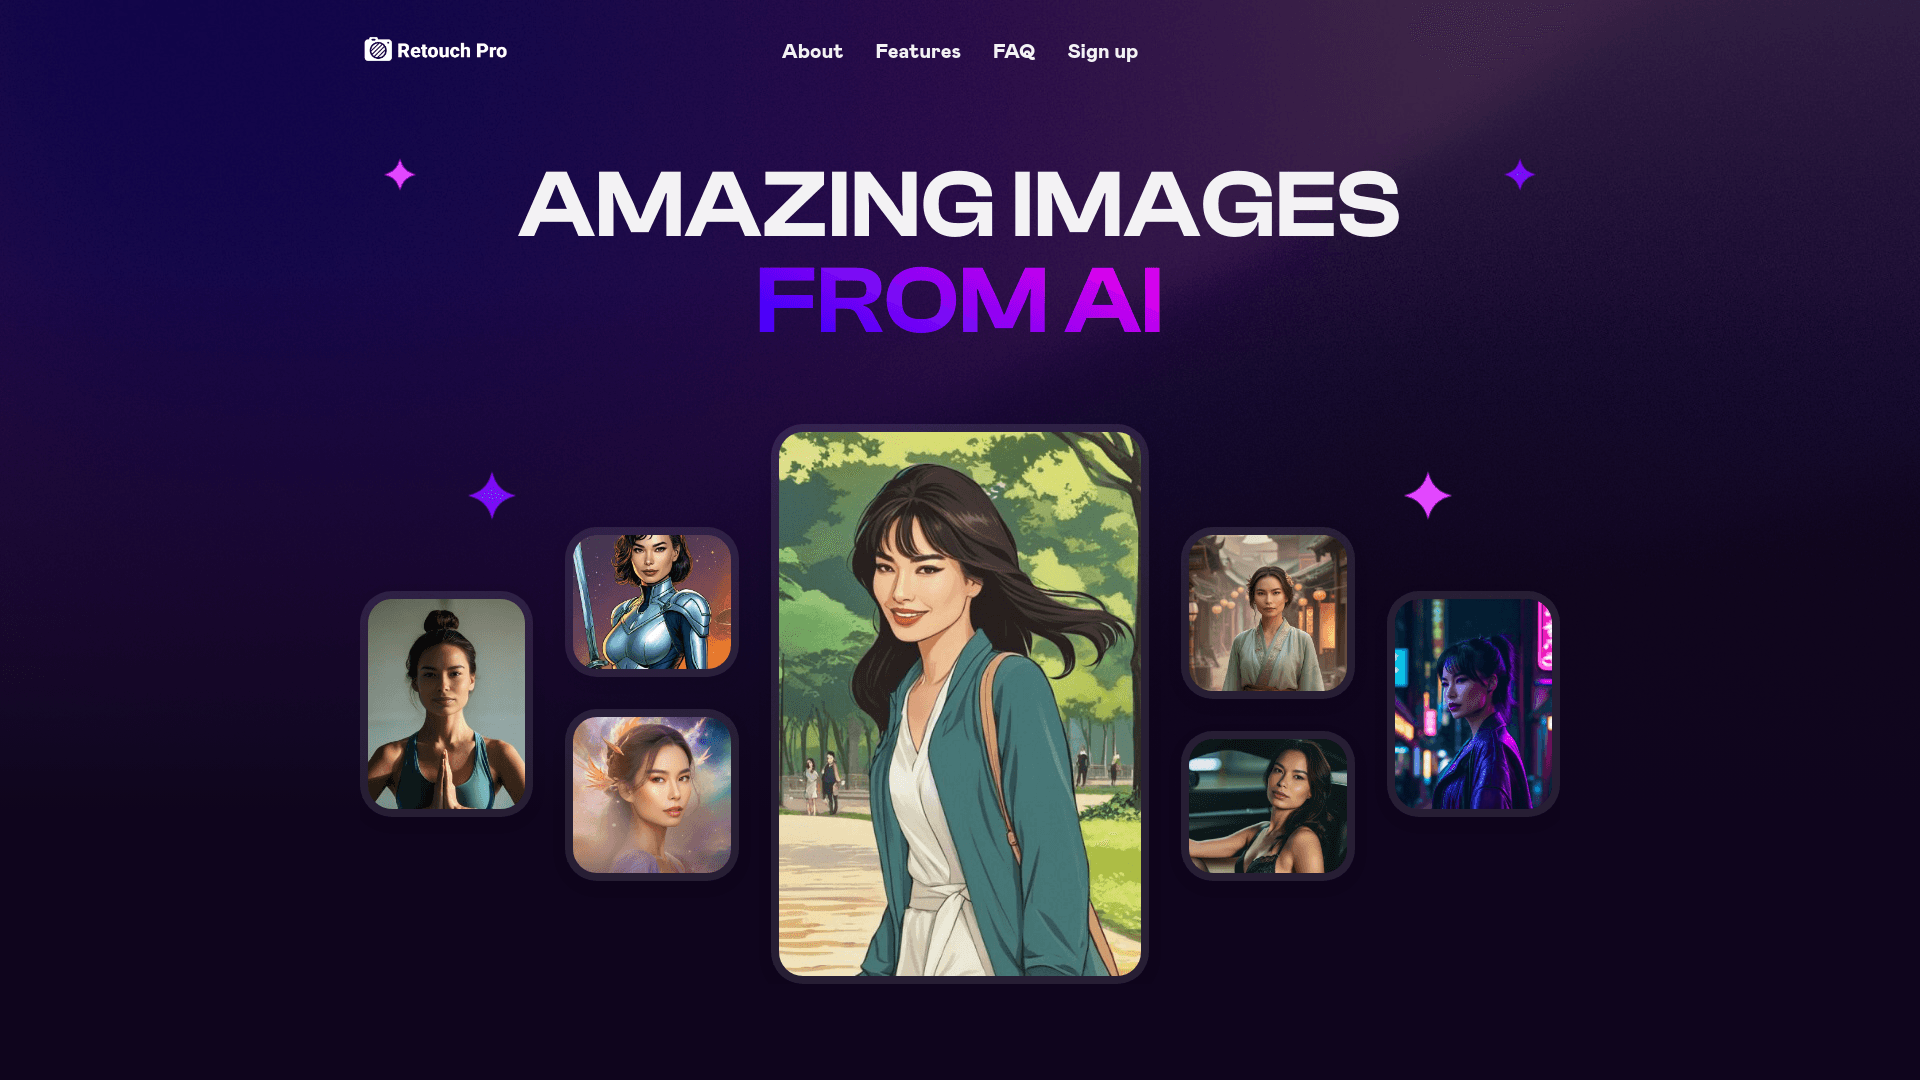Expand the About navigation menu item

tap(812, 51)
